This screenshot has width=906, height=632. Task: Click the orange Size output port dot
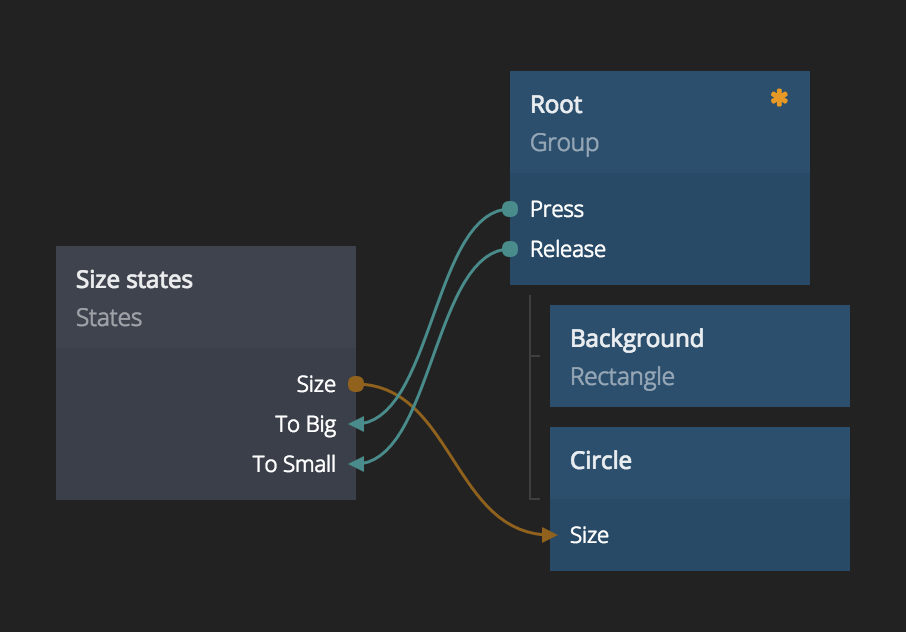(x=355, y=384)
